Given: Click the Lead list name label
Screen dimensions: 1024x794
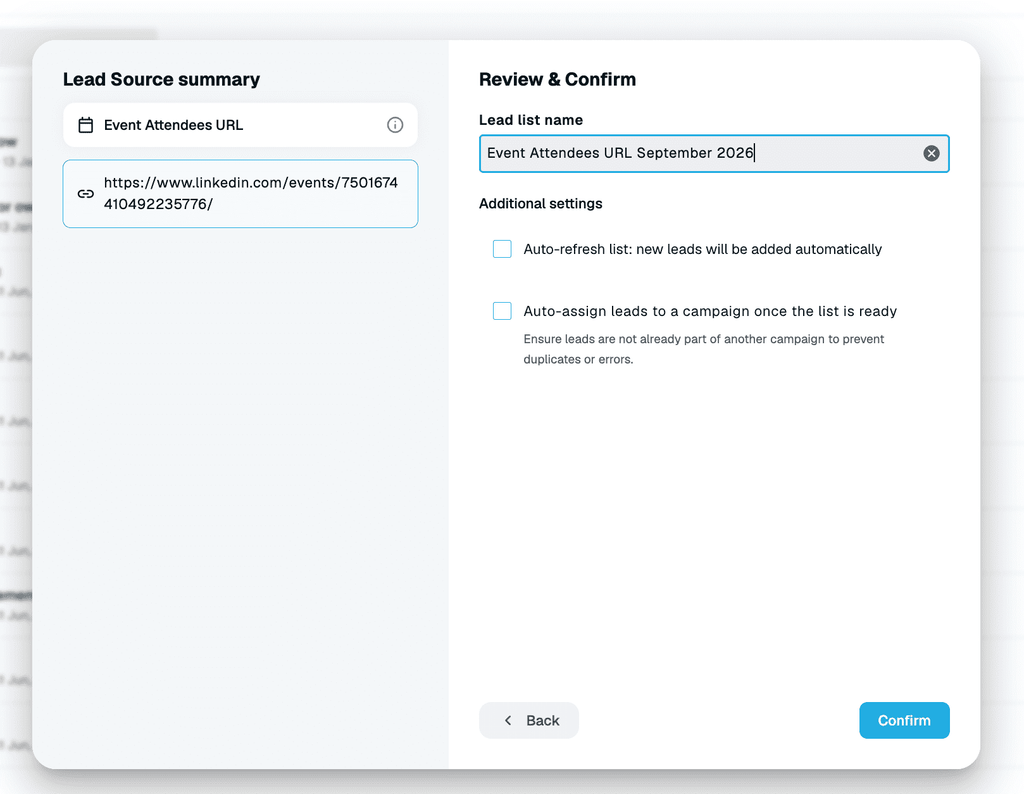Looking at the screenshot, I should [531, 120].
